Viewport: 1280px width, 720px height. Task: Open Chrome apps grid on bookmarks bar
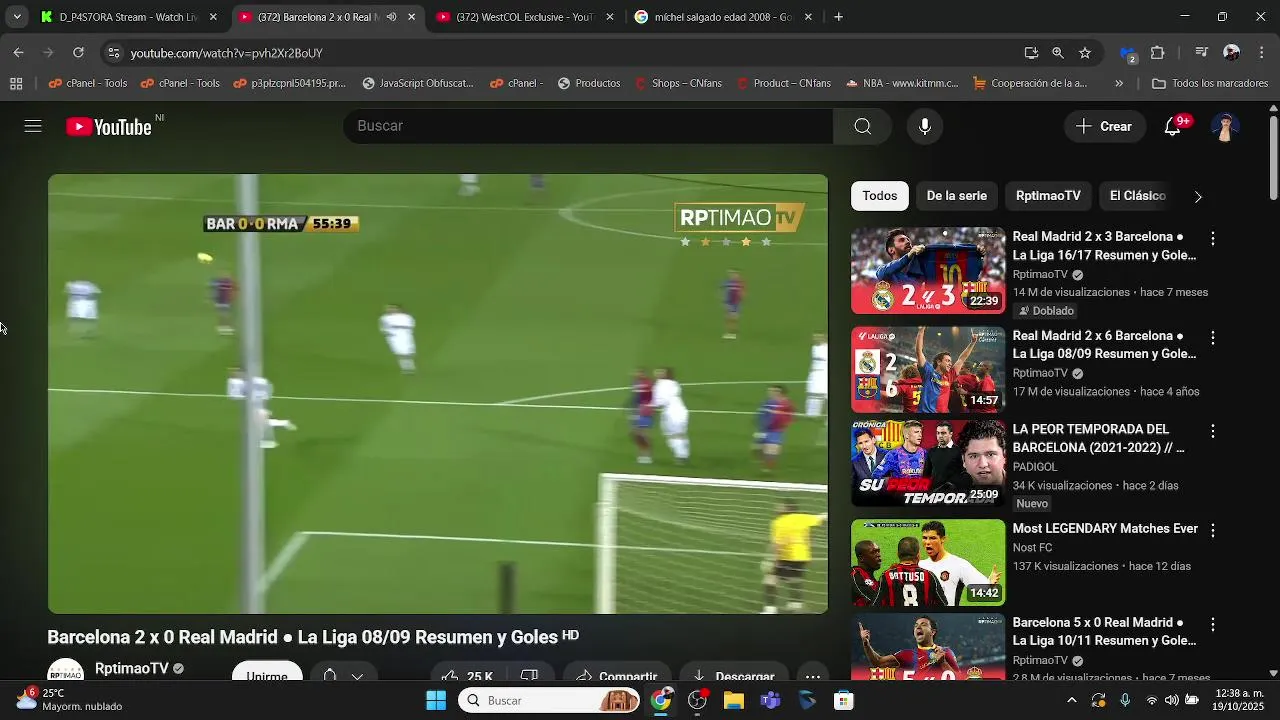(15, 83)
